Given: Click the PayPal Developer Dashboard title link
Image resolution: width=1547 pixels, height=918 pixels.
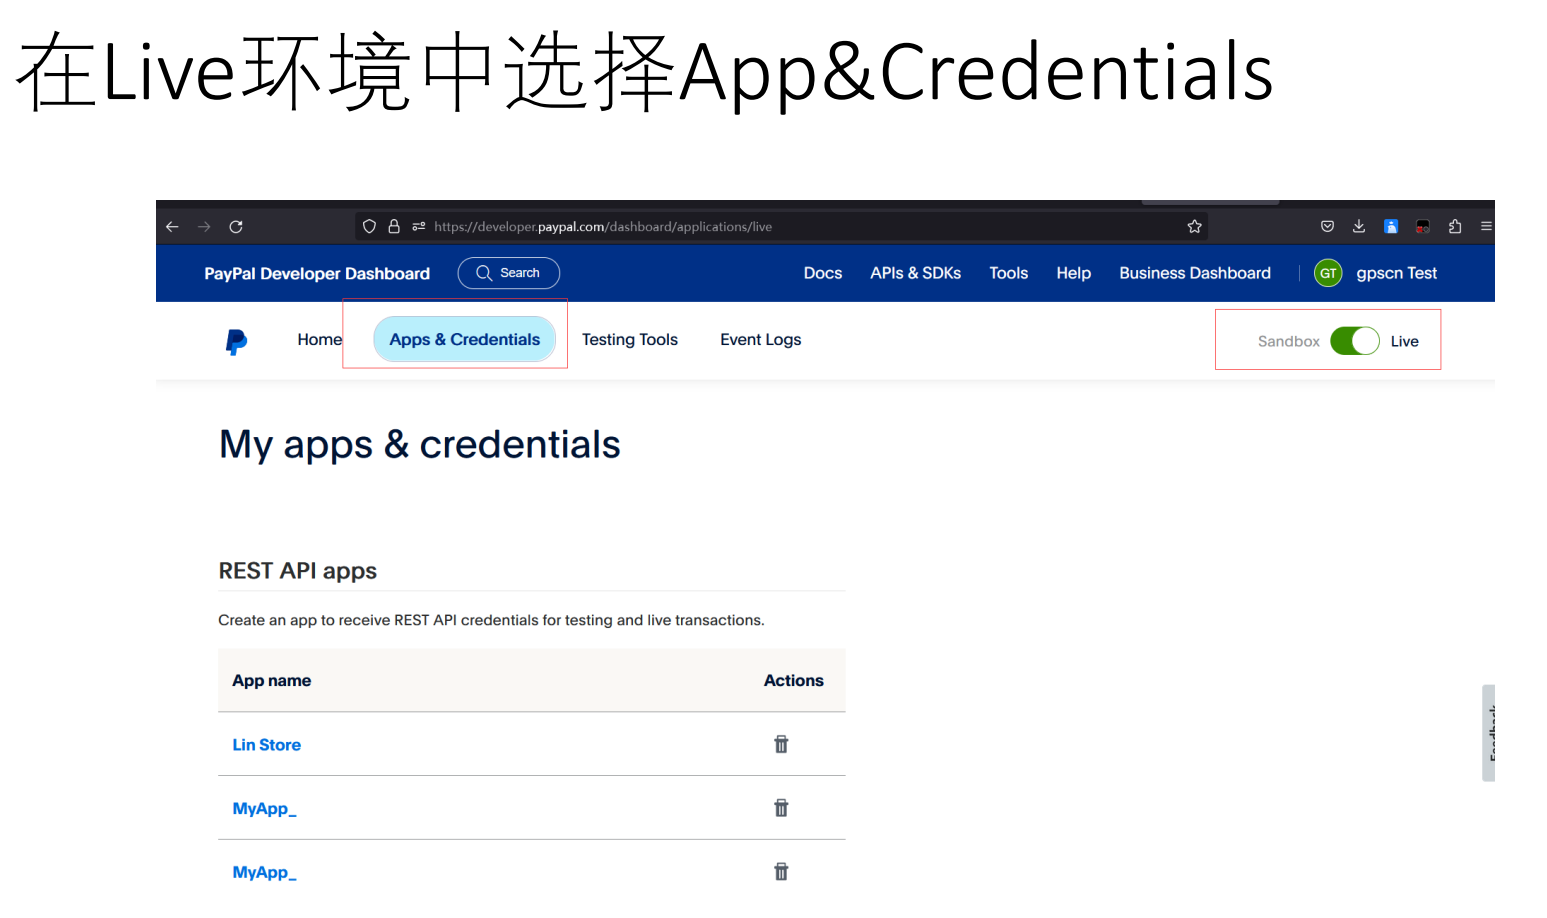Looking at the screenshot, I should point(317,274).
